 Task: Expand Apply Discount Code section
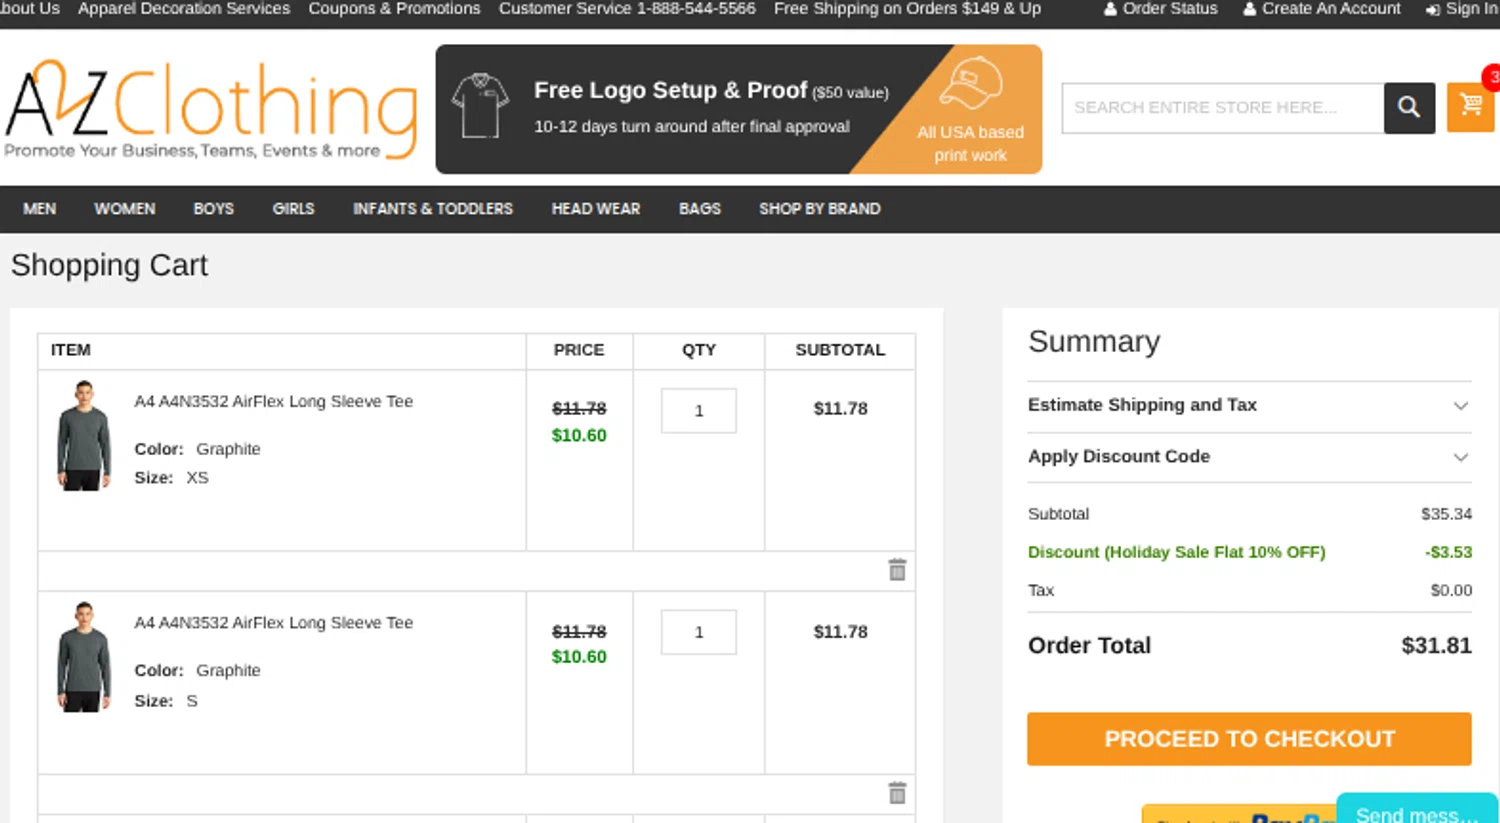[x=1249, y=457]
